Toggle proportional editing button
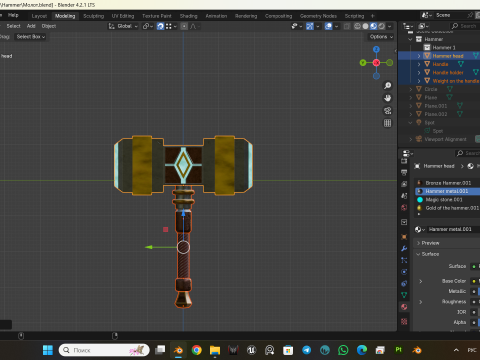 click(184, 26)
